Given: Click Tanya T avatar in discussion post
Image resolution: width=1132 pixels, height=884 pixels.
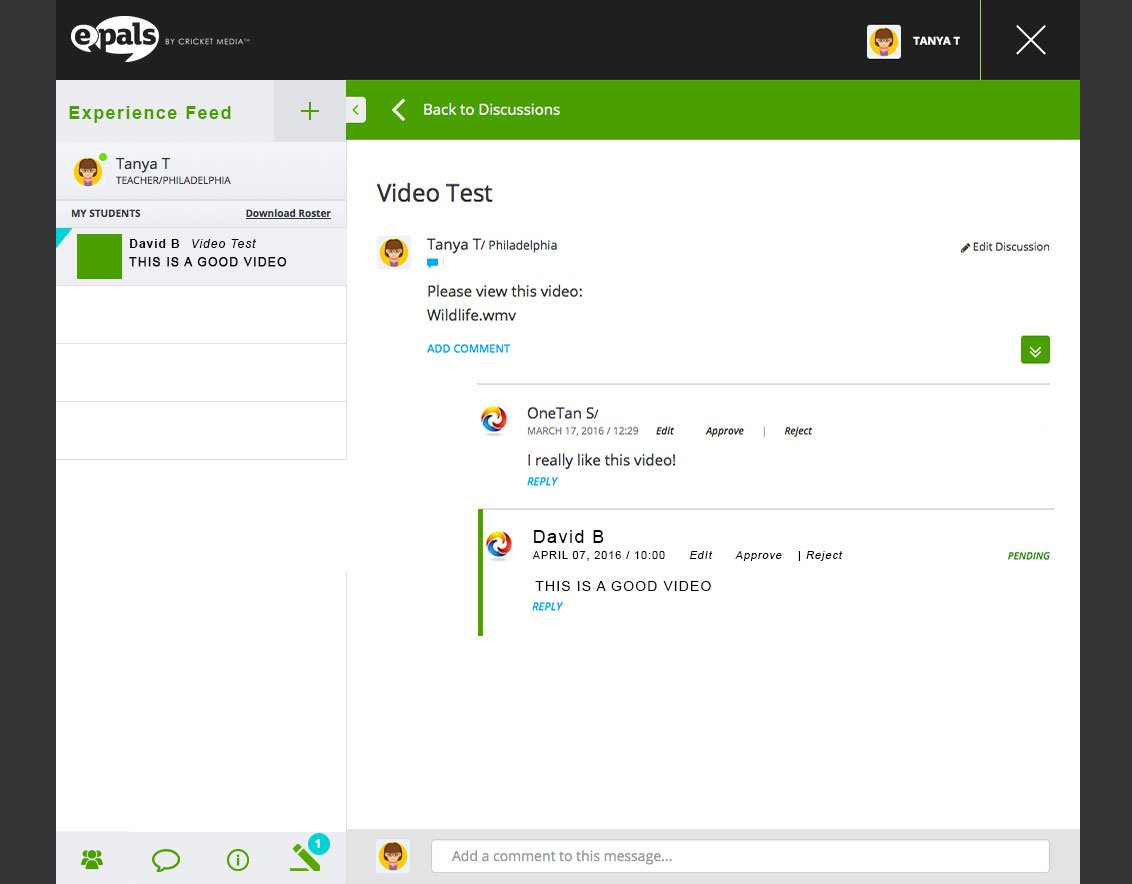Looking at the screenshot, I should pos(394,253).
